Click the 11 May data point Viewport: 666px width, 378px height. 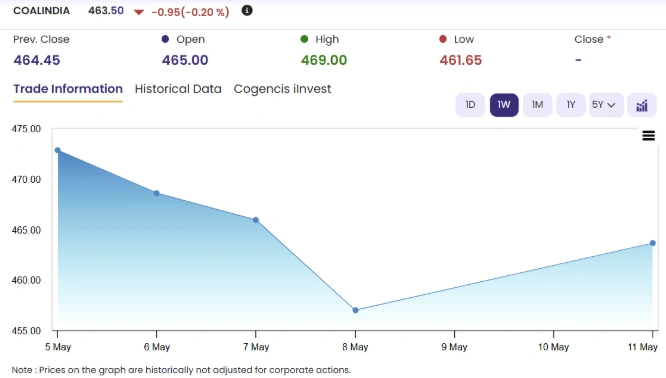pos(653,243)
